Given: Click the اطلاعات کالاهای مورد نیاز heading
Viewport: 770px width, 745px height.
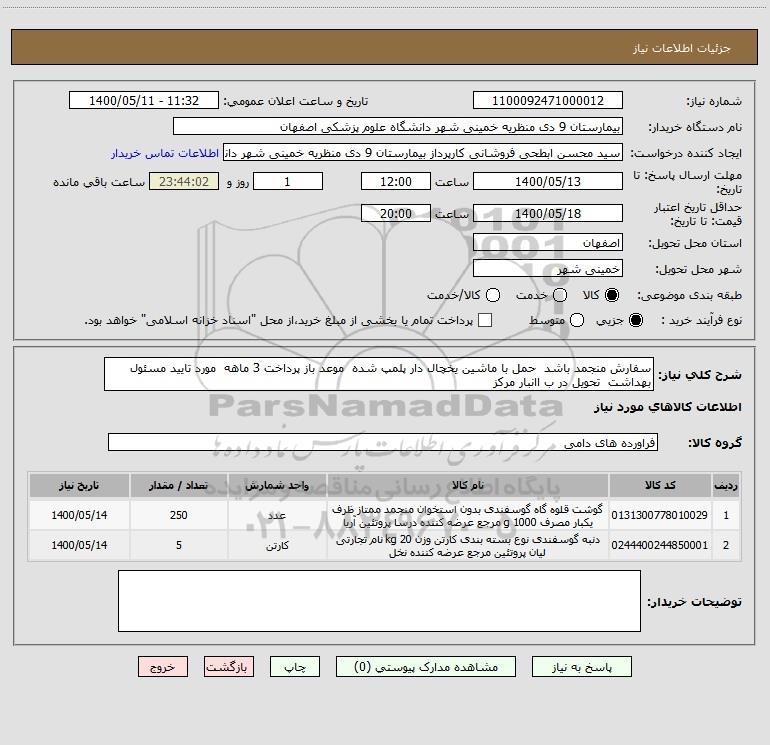Looking at the screenshot, I should tap(667, 407).
